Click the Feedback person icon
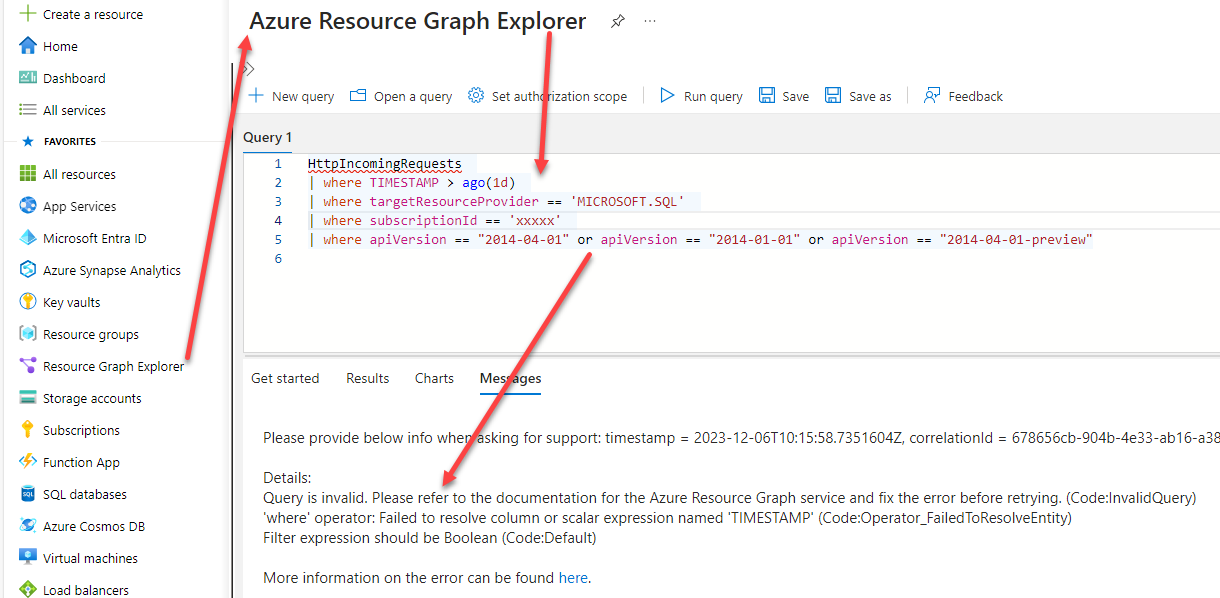The image size is (1220, 598). (932, 96)
